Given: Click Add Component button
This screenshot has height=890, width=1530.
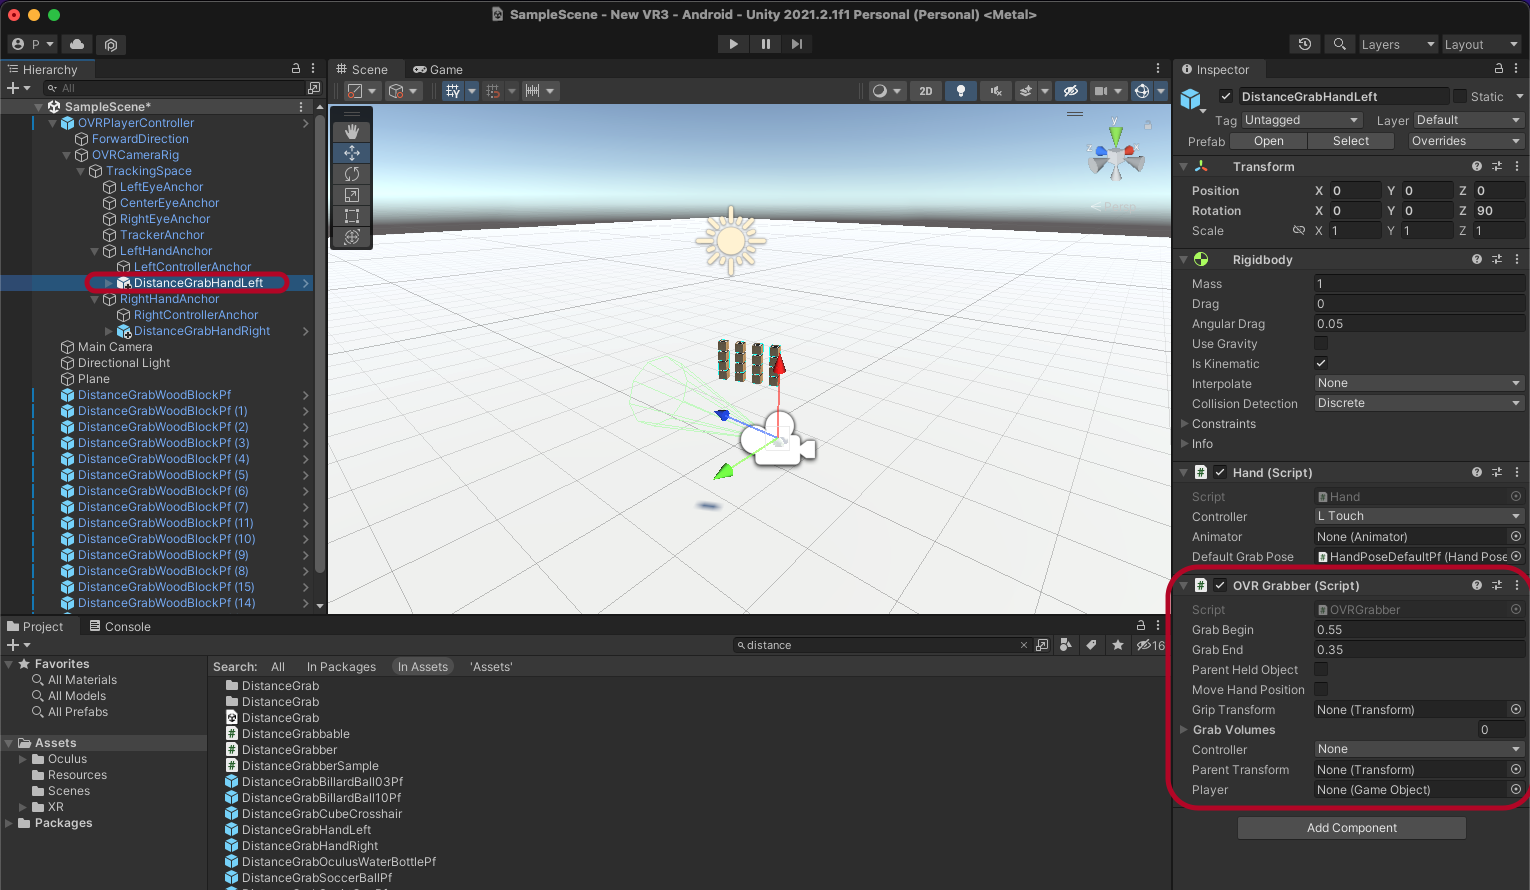Looking at the screenshot, I should [1352, 828].
